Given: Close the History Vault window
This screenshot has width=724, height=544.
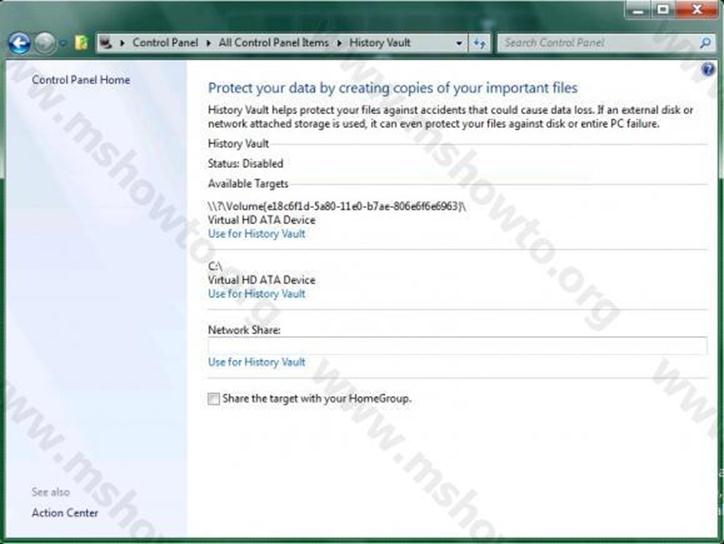Looking at the screenshot, I should point(697,10).
